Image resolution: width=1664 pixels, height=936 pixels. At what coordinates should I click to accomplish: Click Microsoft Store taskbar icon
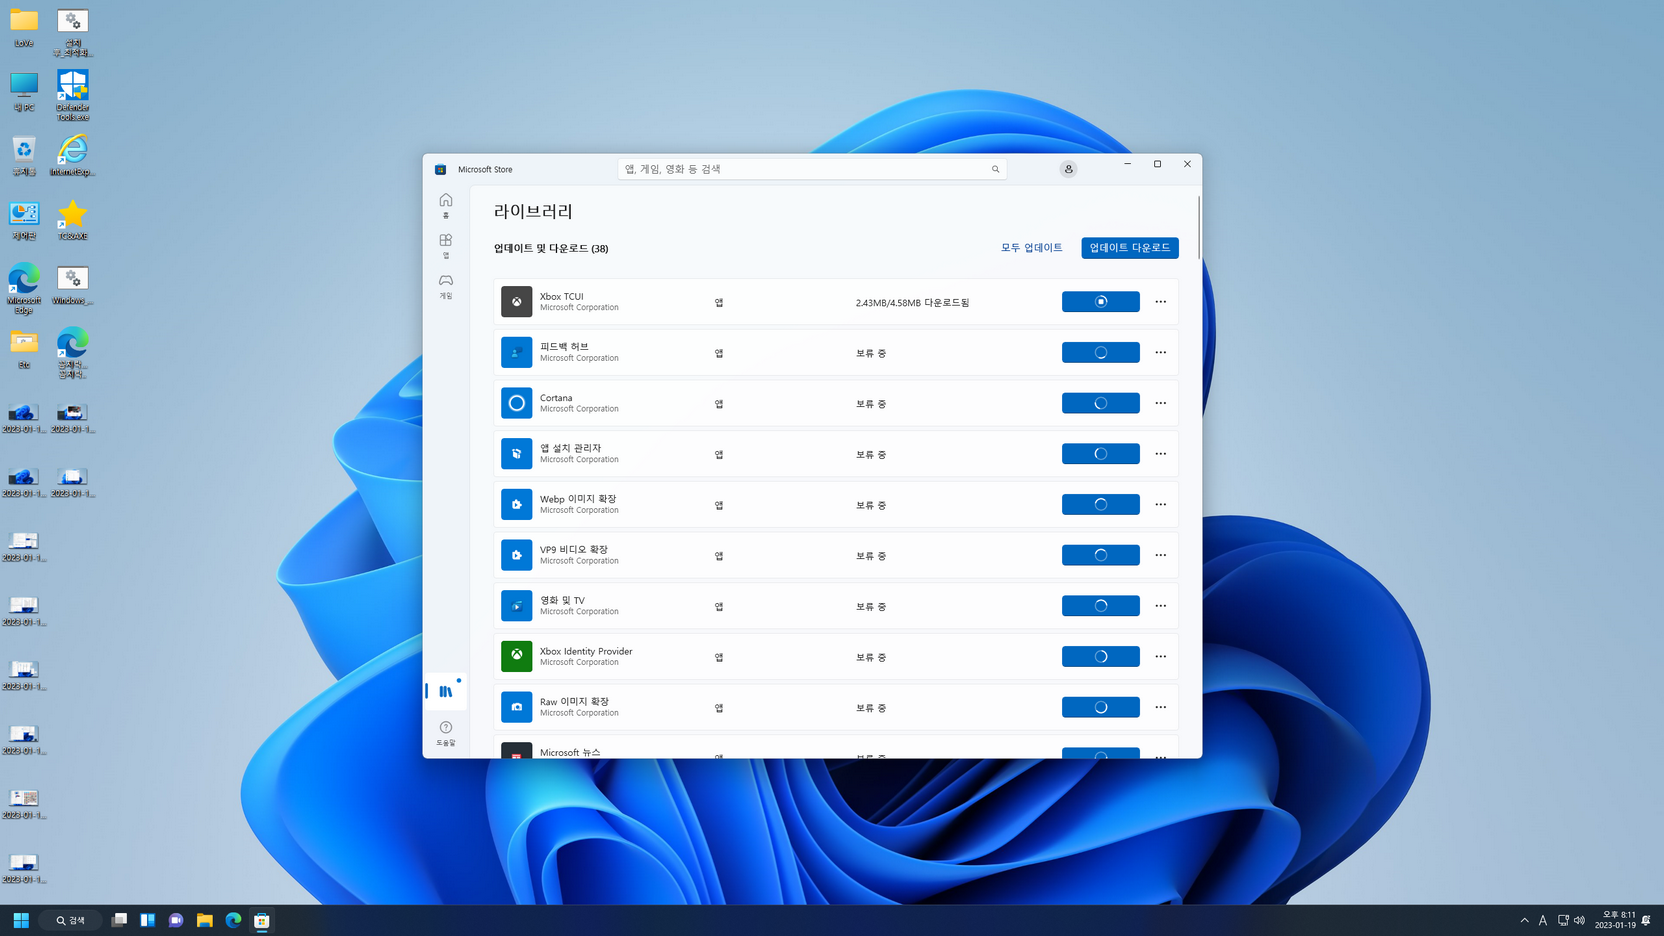click(x=262, y=920)
